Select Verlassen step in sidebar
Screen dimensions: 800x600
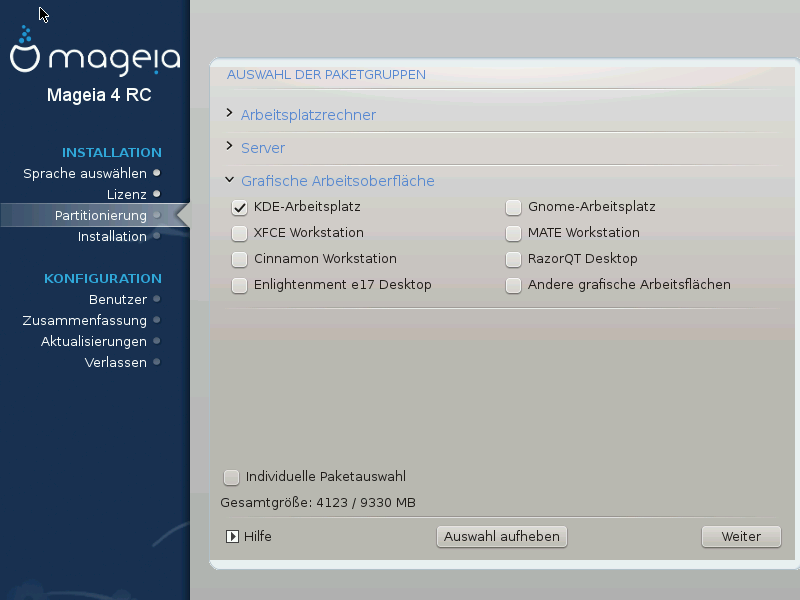click(116, 362)
